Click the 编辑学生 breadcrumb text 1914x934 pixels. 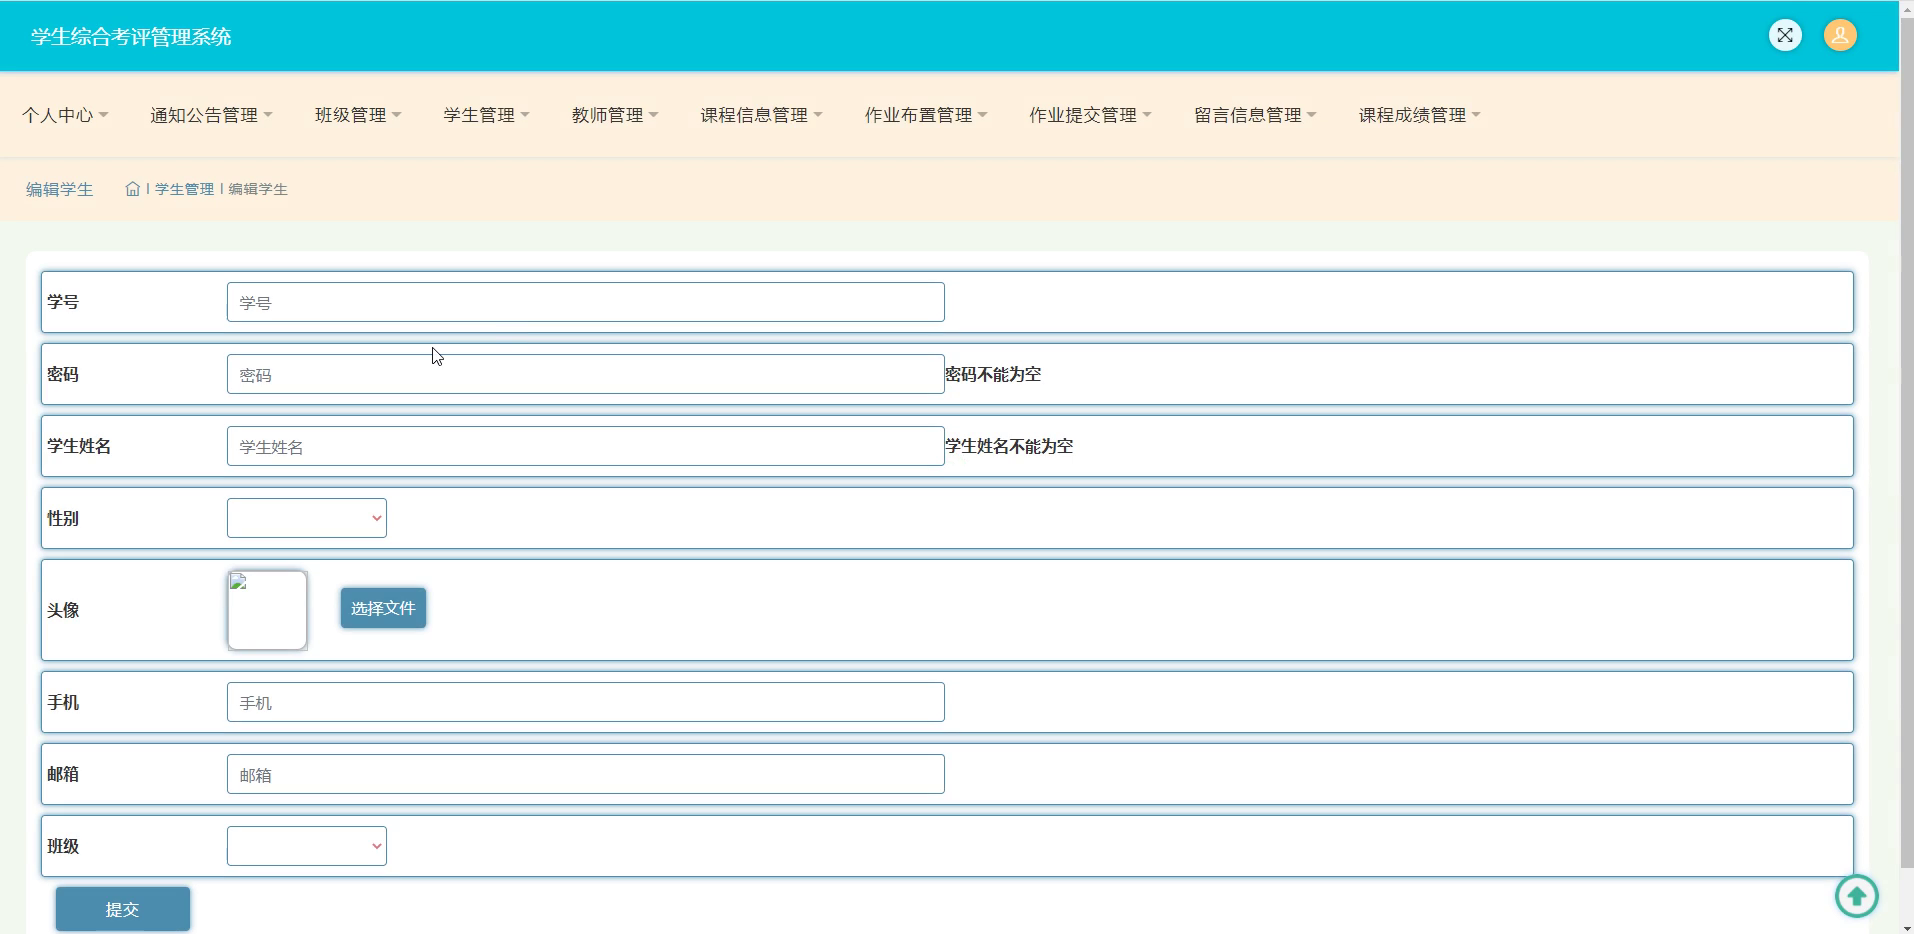[x=258, y=189]
